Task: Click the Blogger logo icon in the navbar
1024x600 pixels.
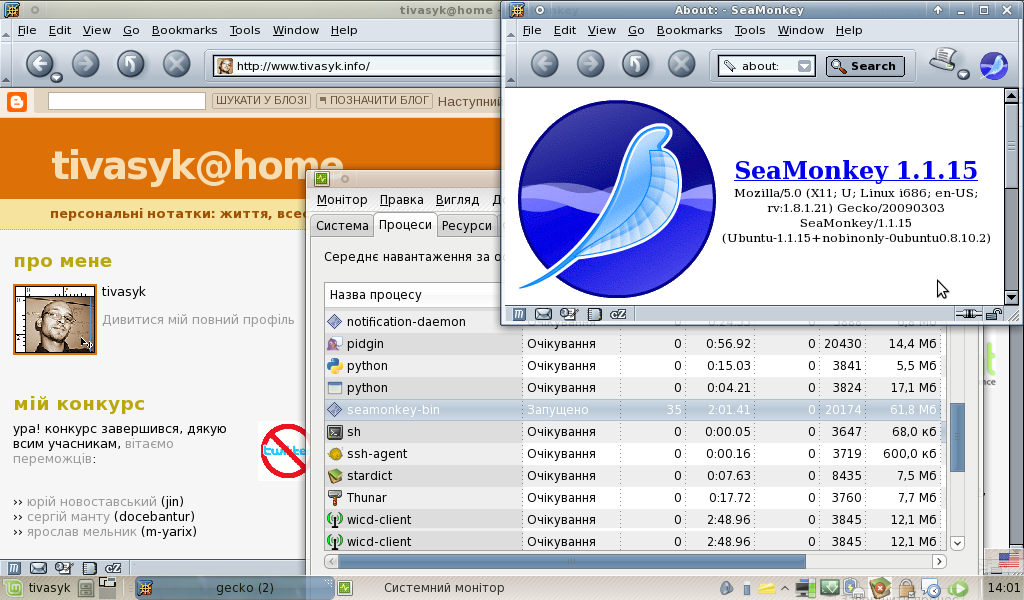Action: coord(17,102)
